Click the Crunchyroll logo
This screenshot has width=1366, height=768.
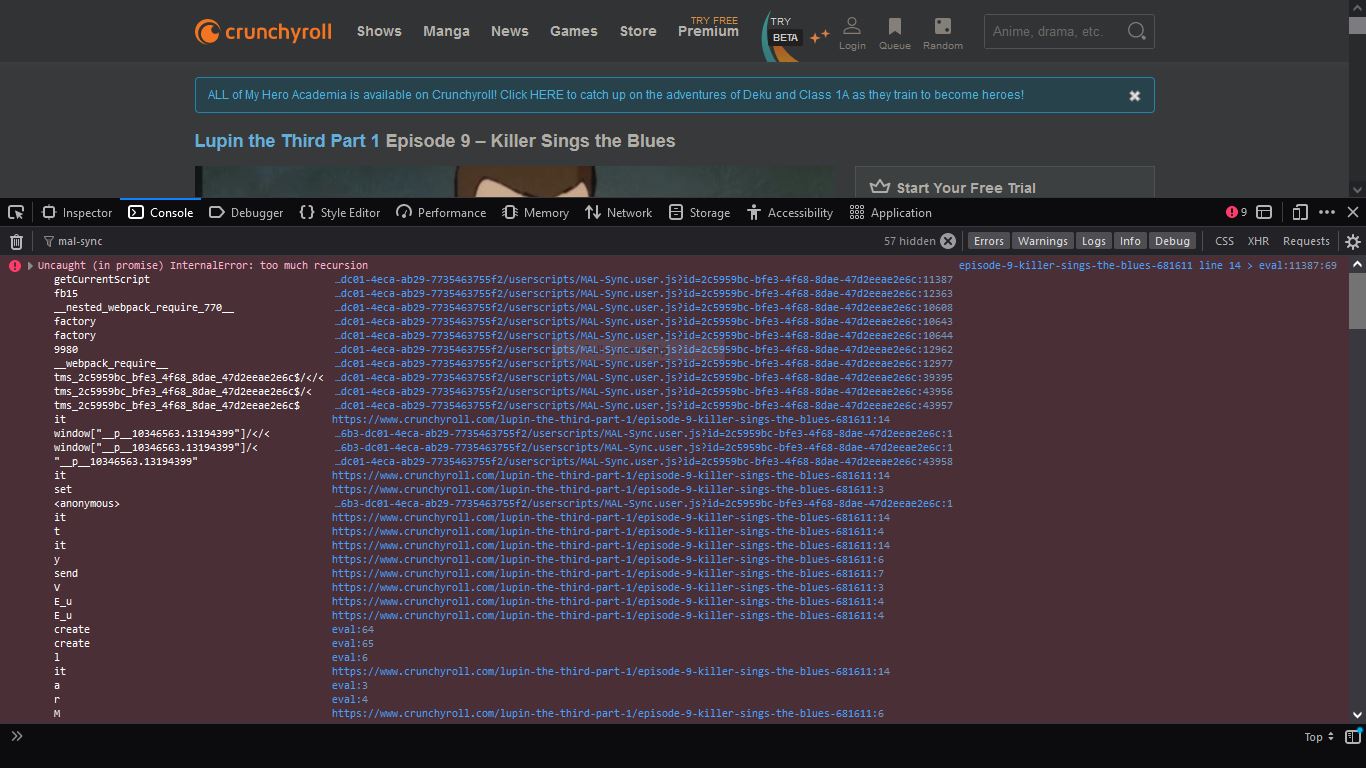point(263,32)
